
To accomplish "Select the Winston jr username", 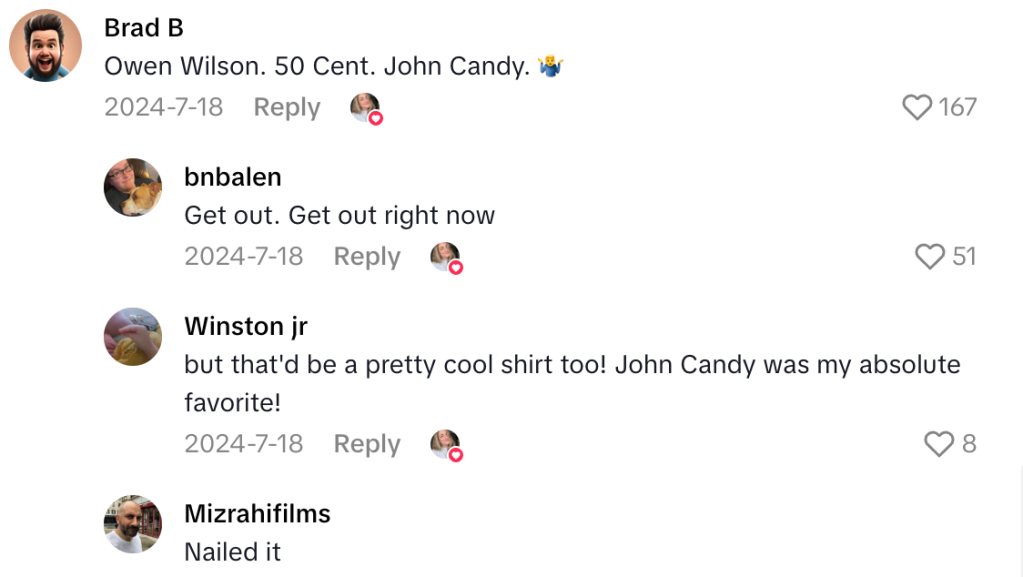I will (x=245, y=326).
